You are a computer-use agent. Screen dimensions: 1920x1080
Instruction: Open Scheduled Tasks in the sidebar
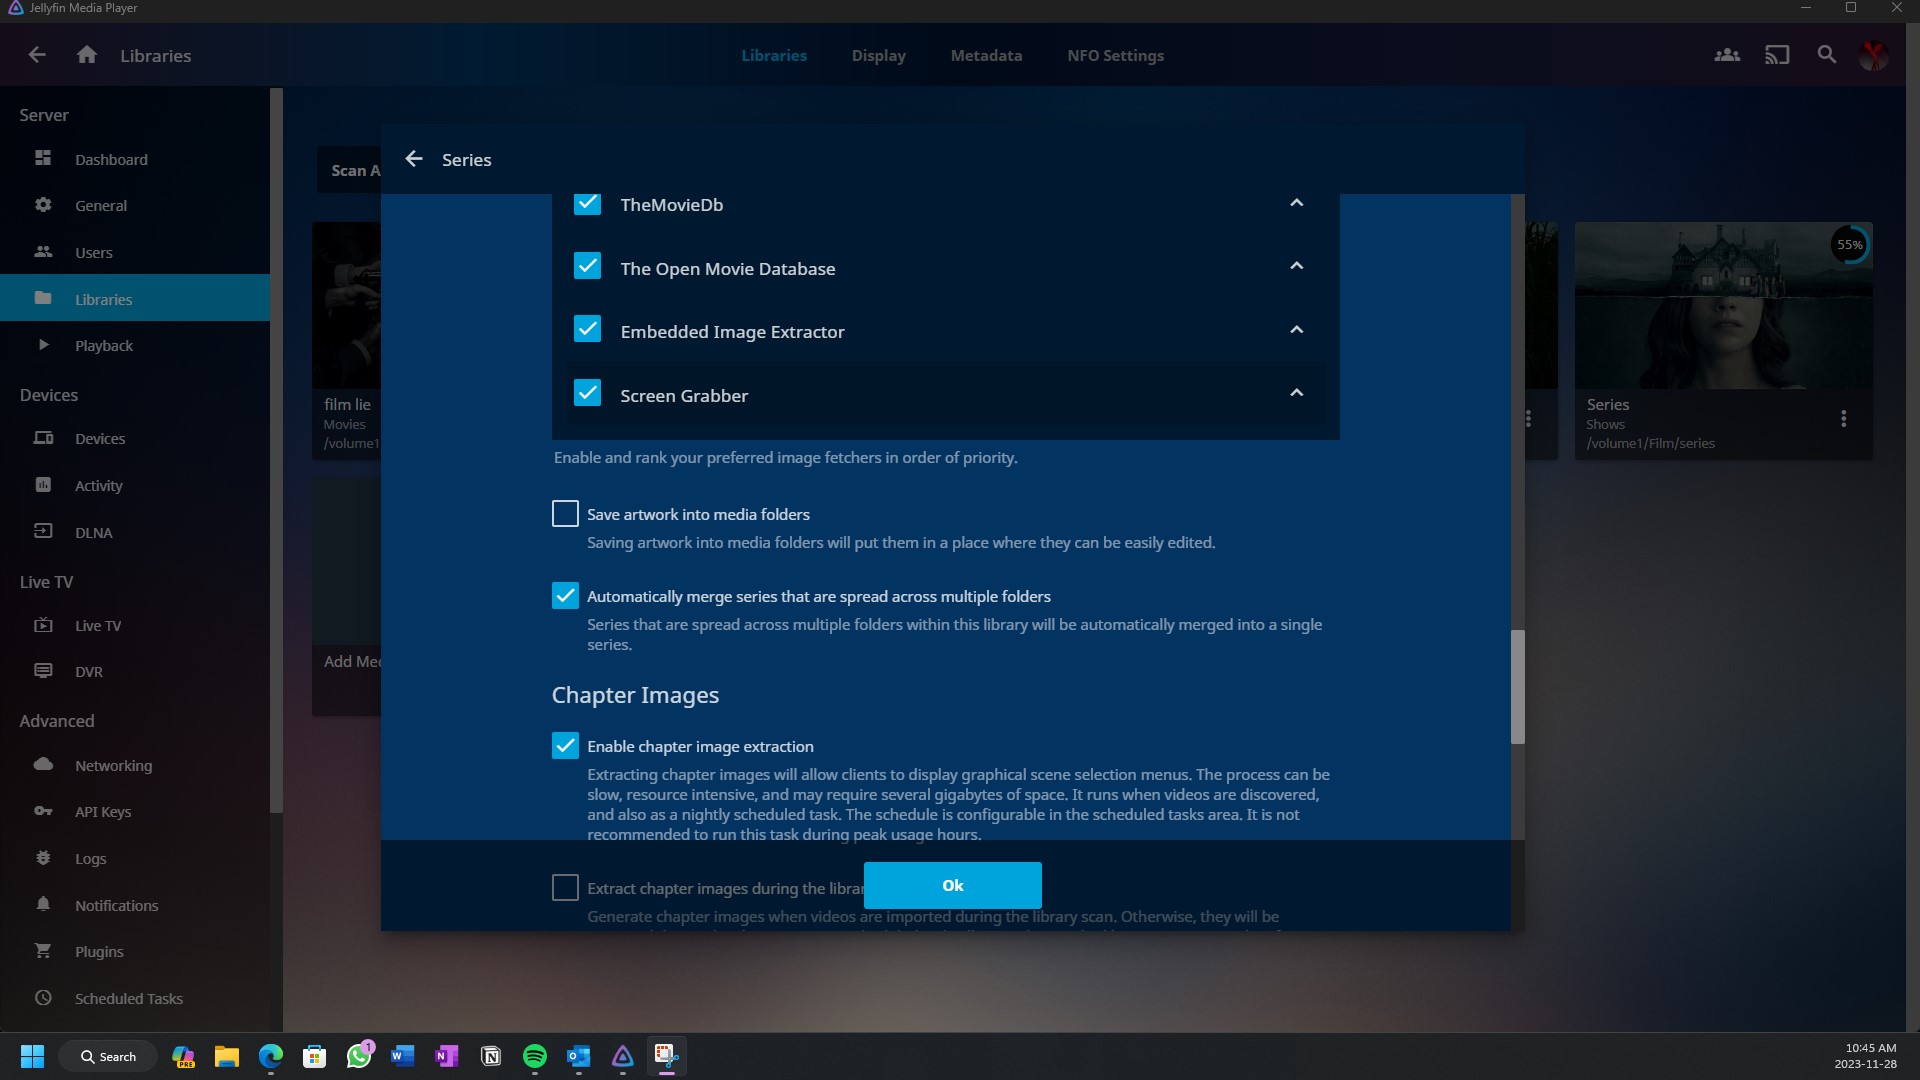tap(128, 998)
